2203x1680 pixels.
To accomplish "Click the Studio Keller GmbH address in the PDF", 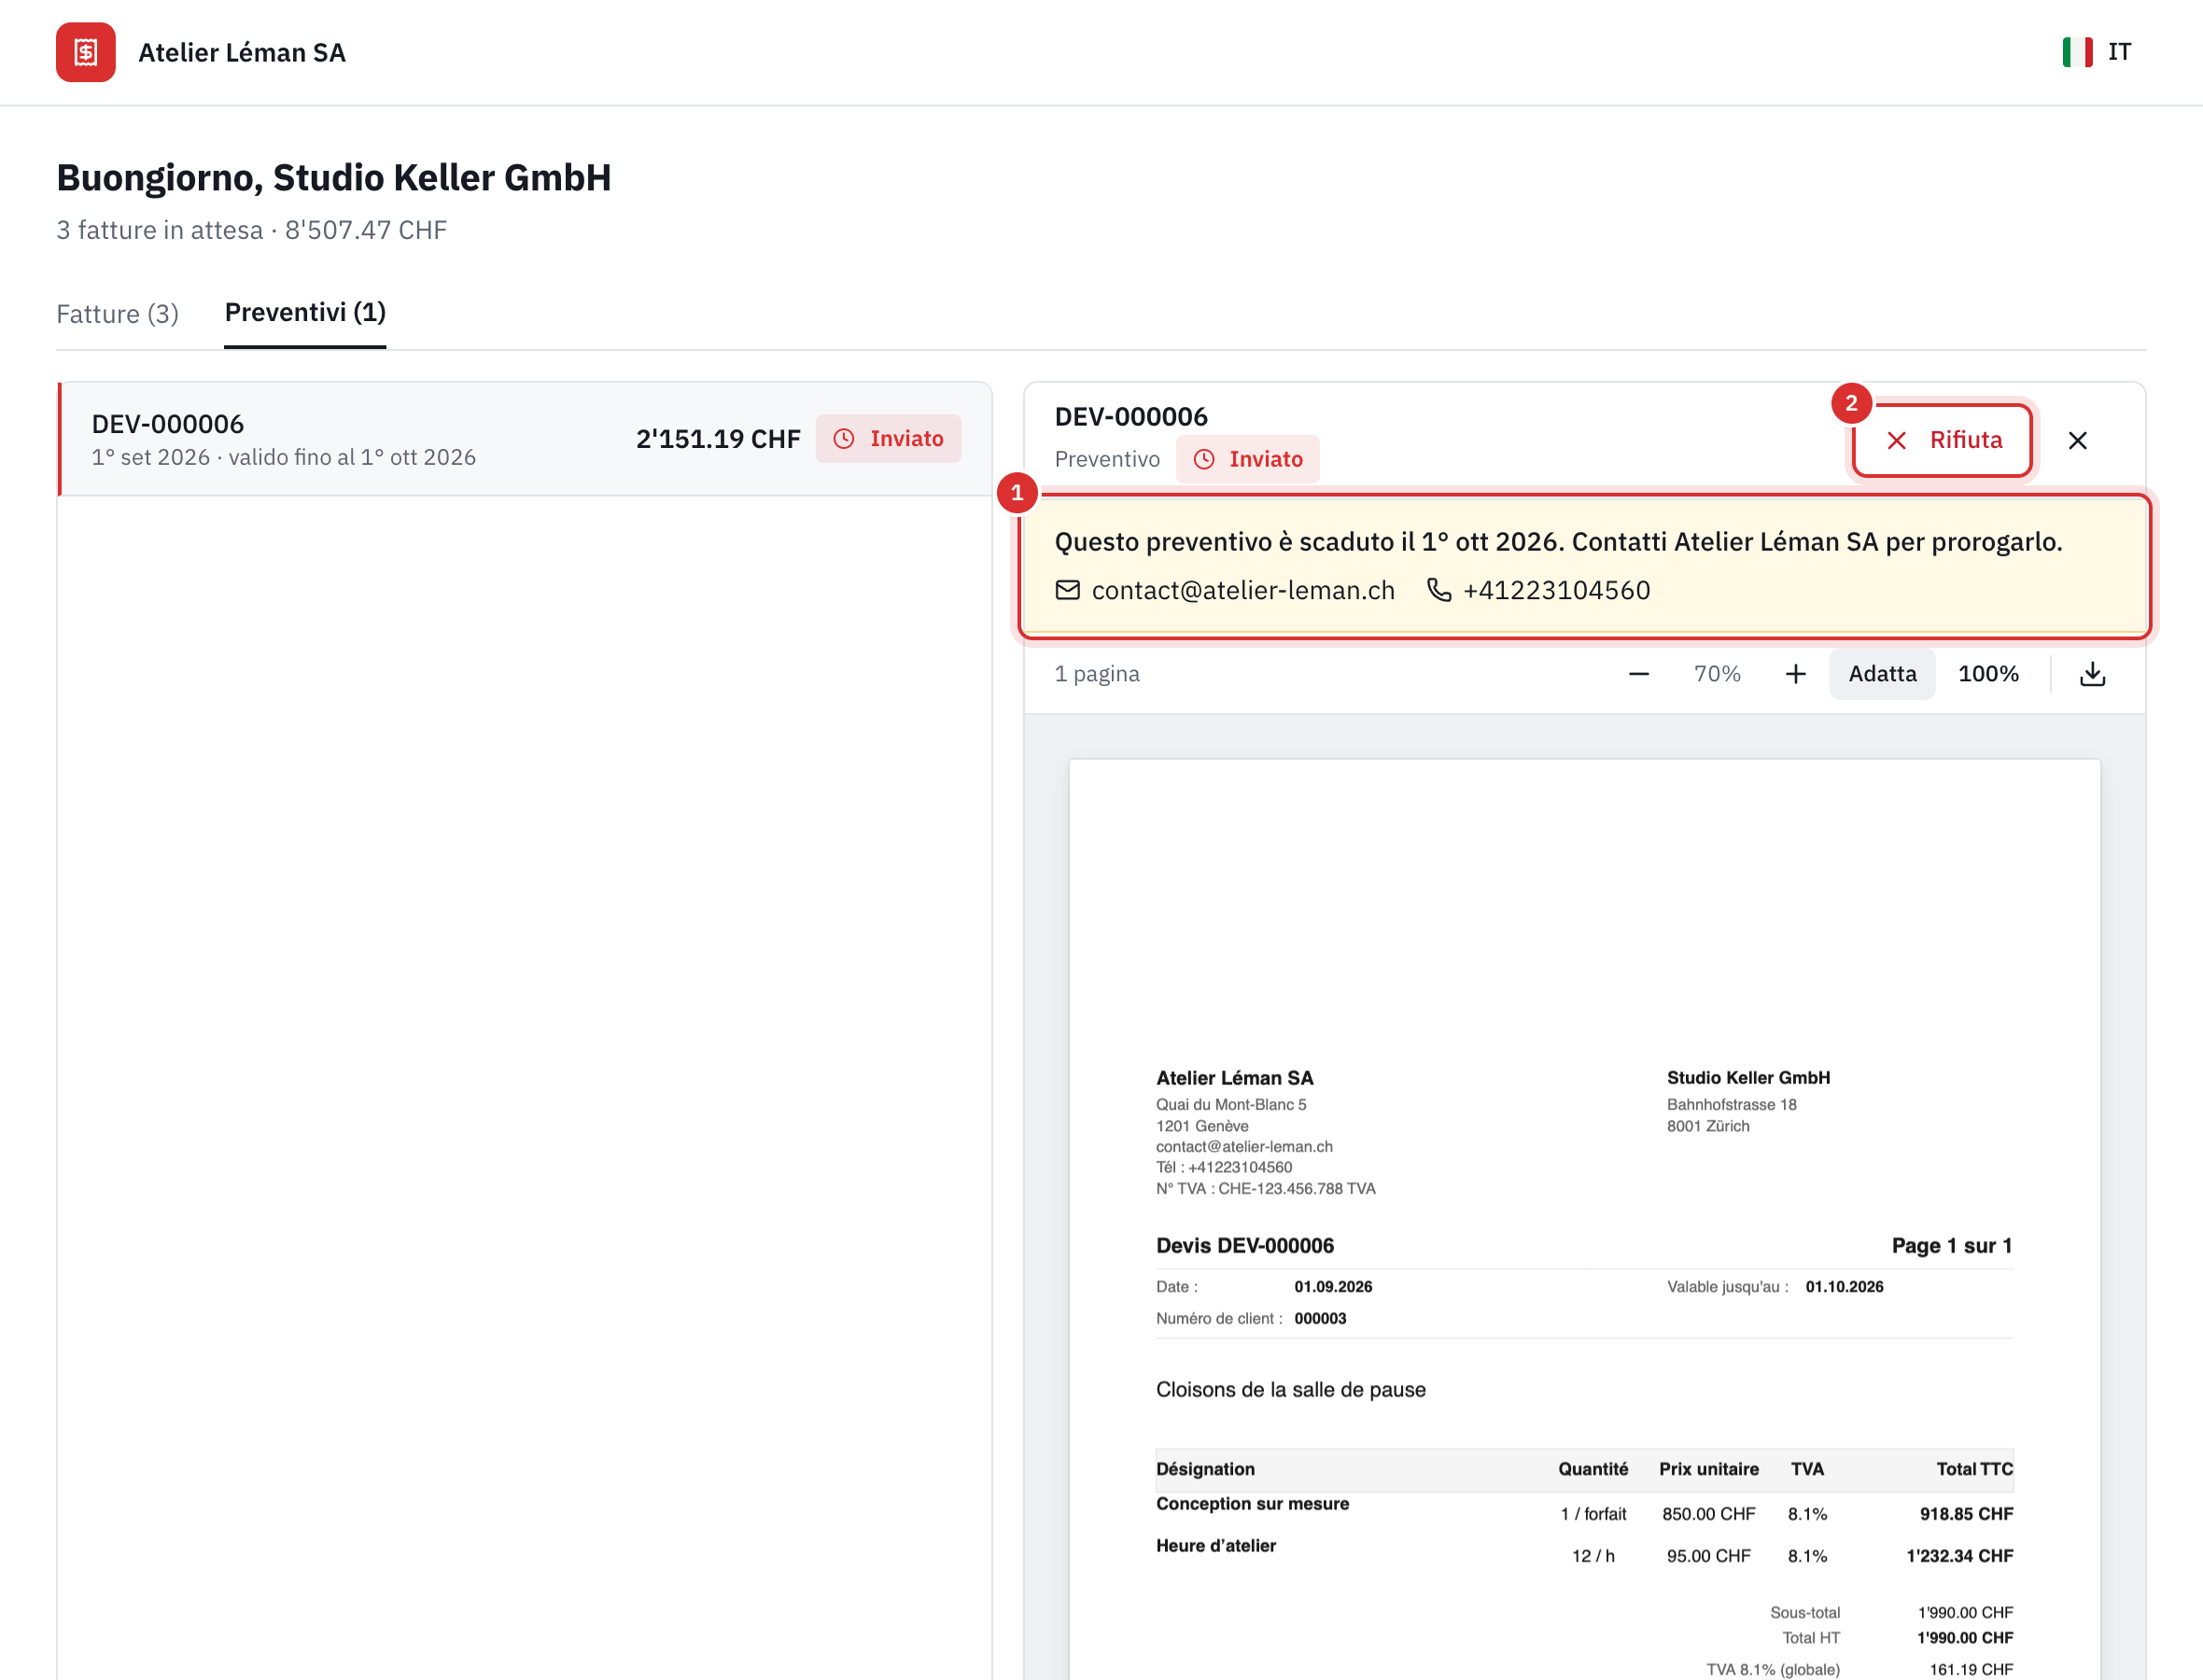I will coord(1748,1101).
